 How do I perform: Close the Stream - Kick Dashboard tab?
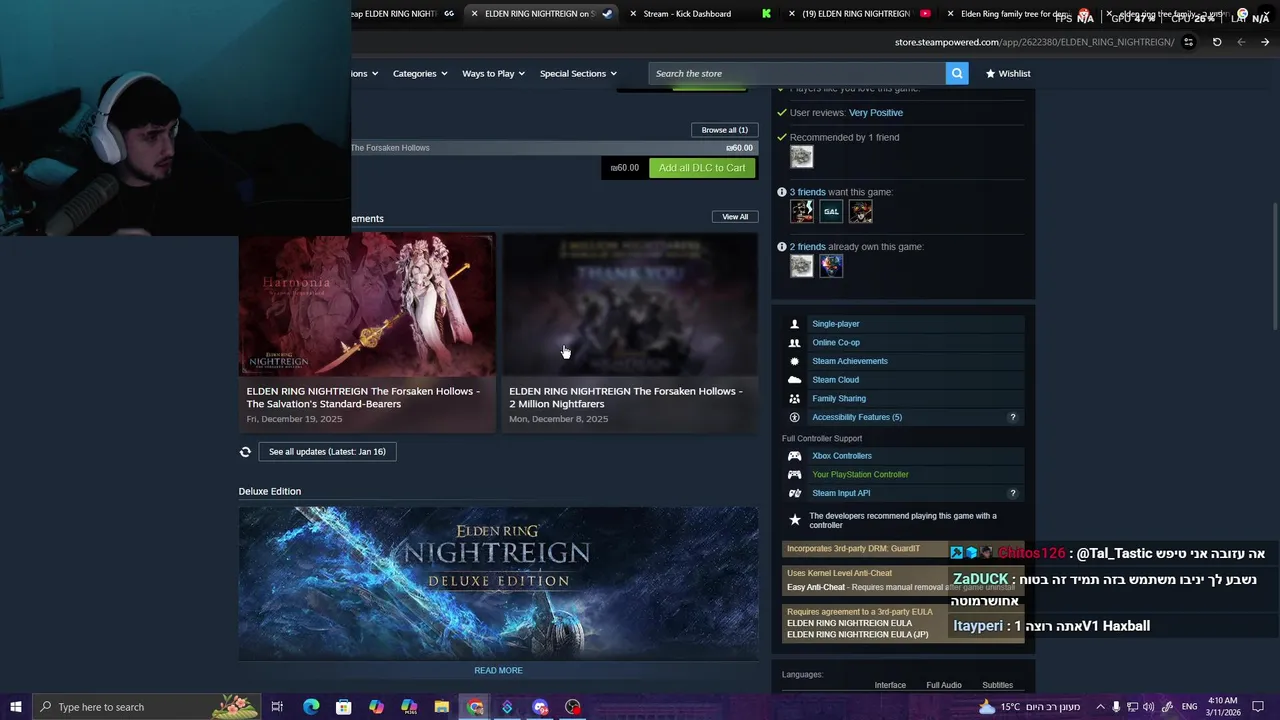[x=633, y=14]
